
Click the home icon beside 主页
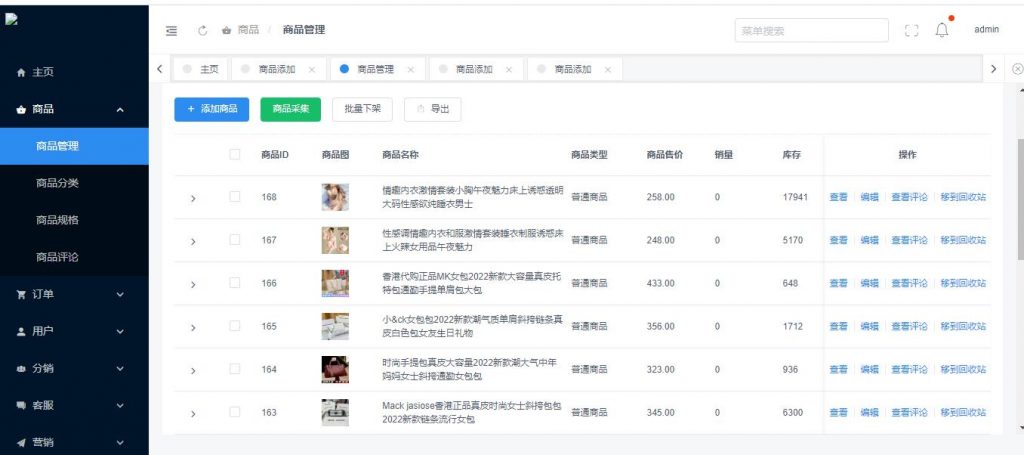point(21,72)
